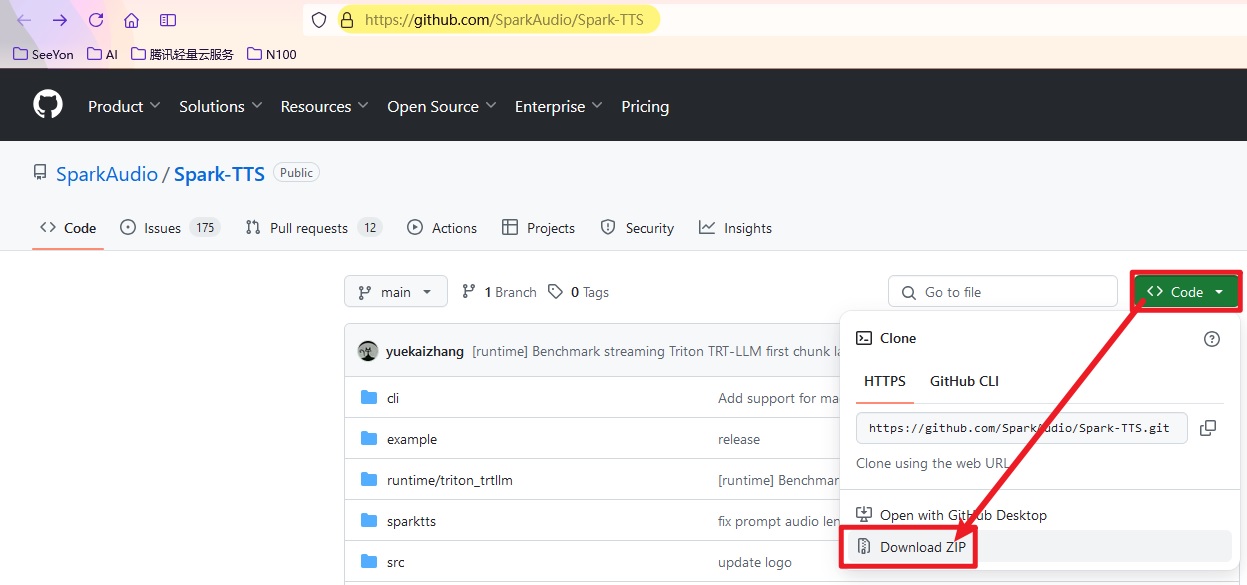
Task: Click the repository icon beside SparkAudio
Action: click(40, 173)
